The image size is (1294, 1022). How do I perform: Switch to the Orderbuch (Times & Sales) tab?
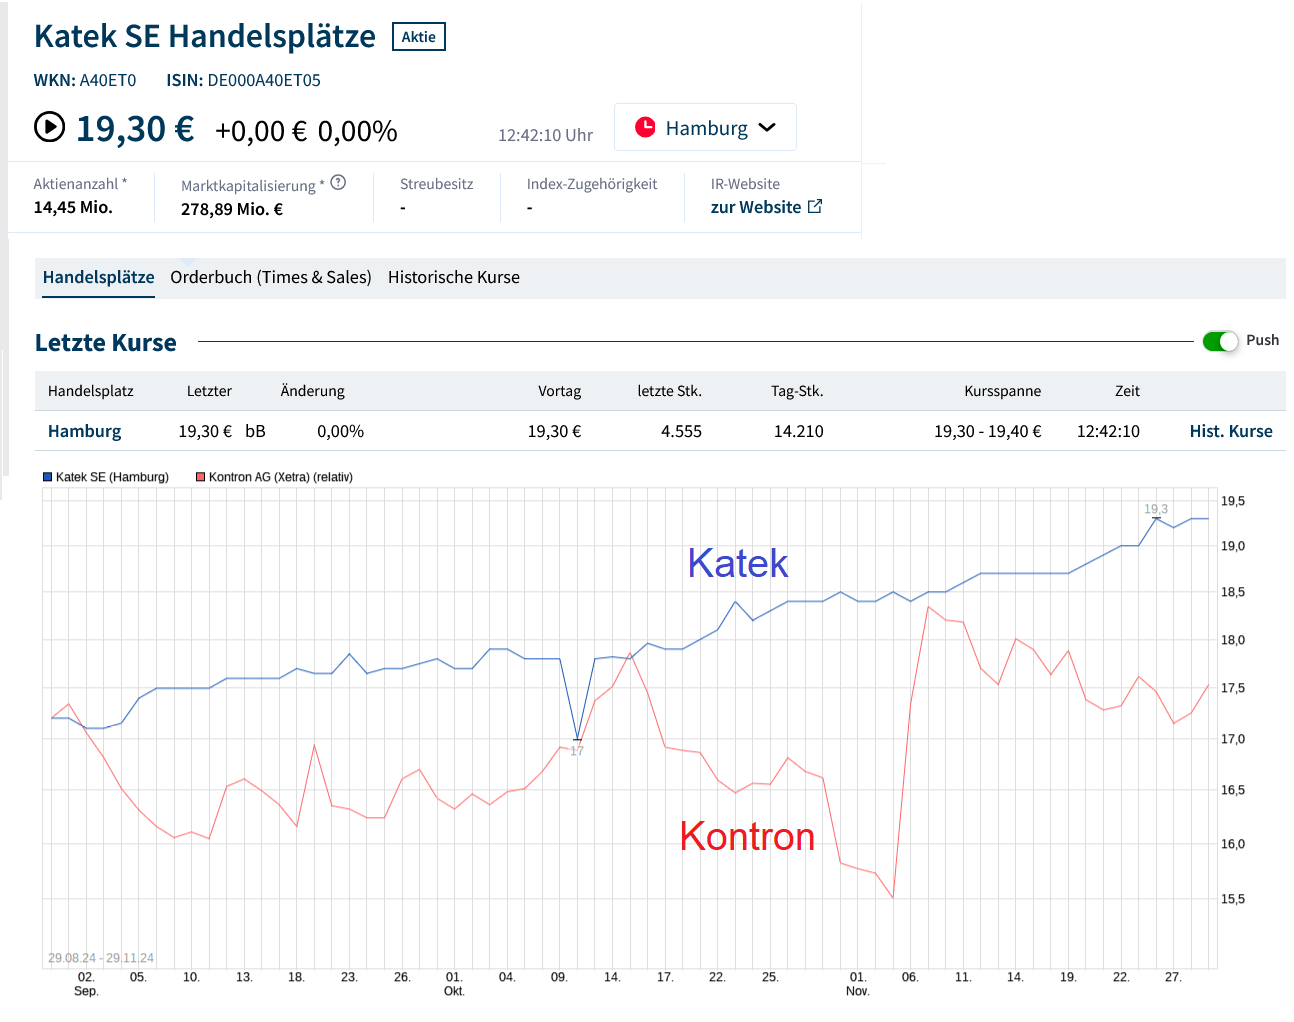coord(270,277)
